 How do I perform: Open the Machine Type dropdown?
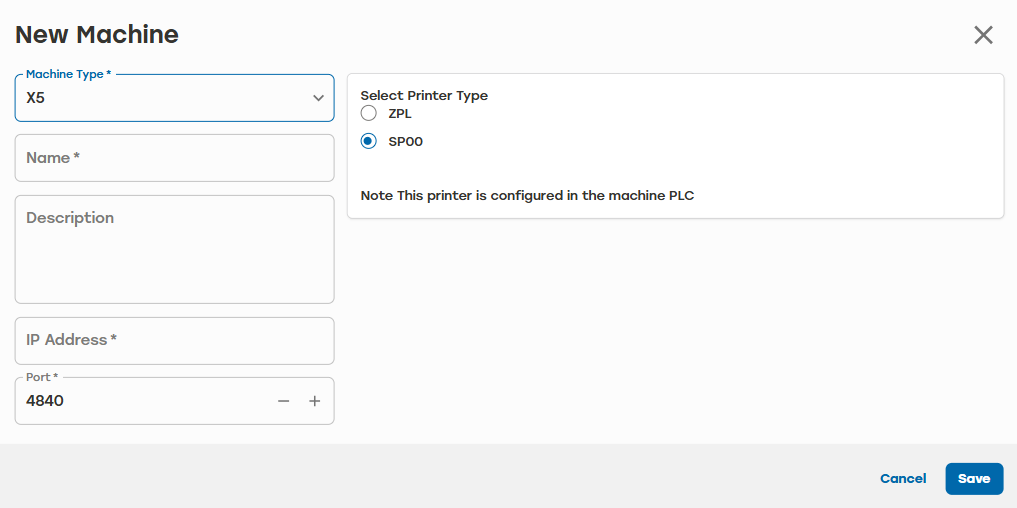point(174,98)
